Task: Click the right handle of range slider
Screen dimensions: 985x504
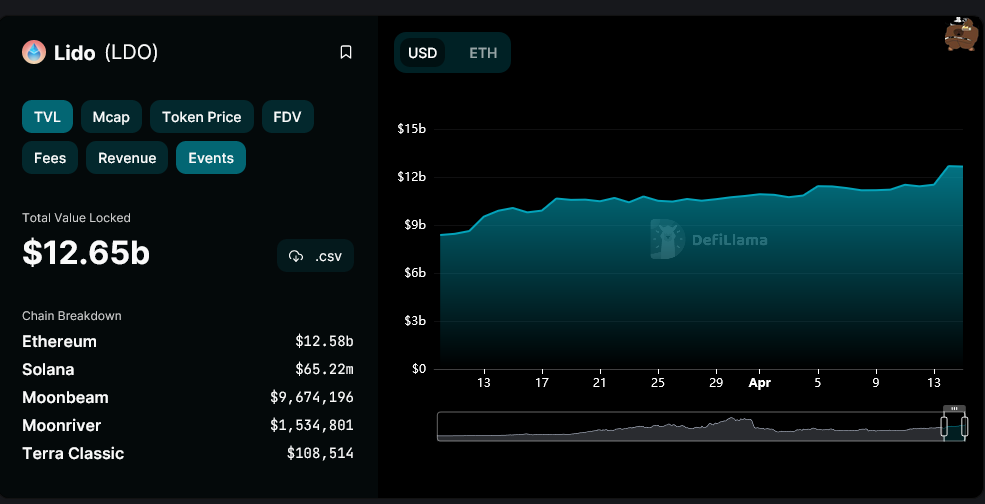Action: [966, 427]
